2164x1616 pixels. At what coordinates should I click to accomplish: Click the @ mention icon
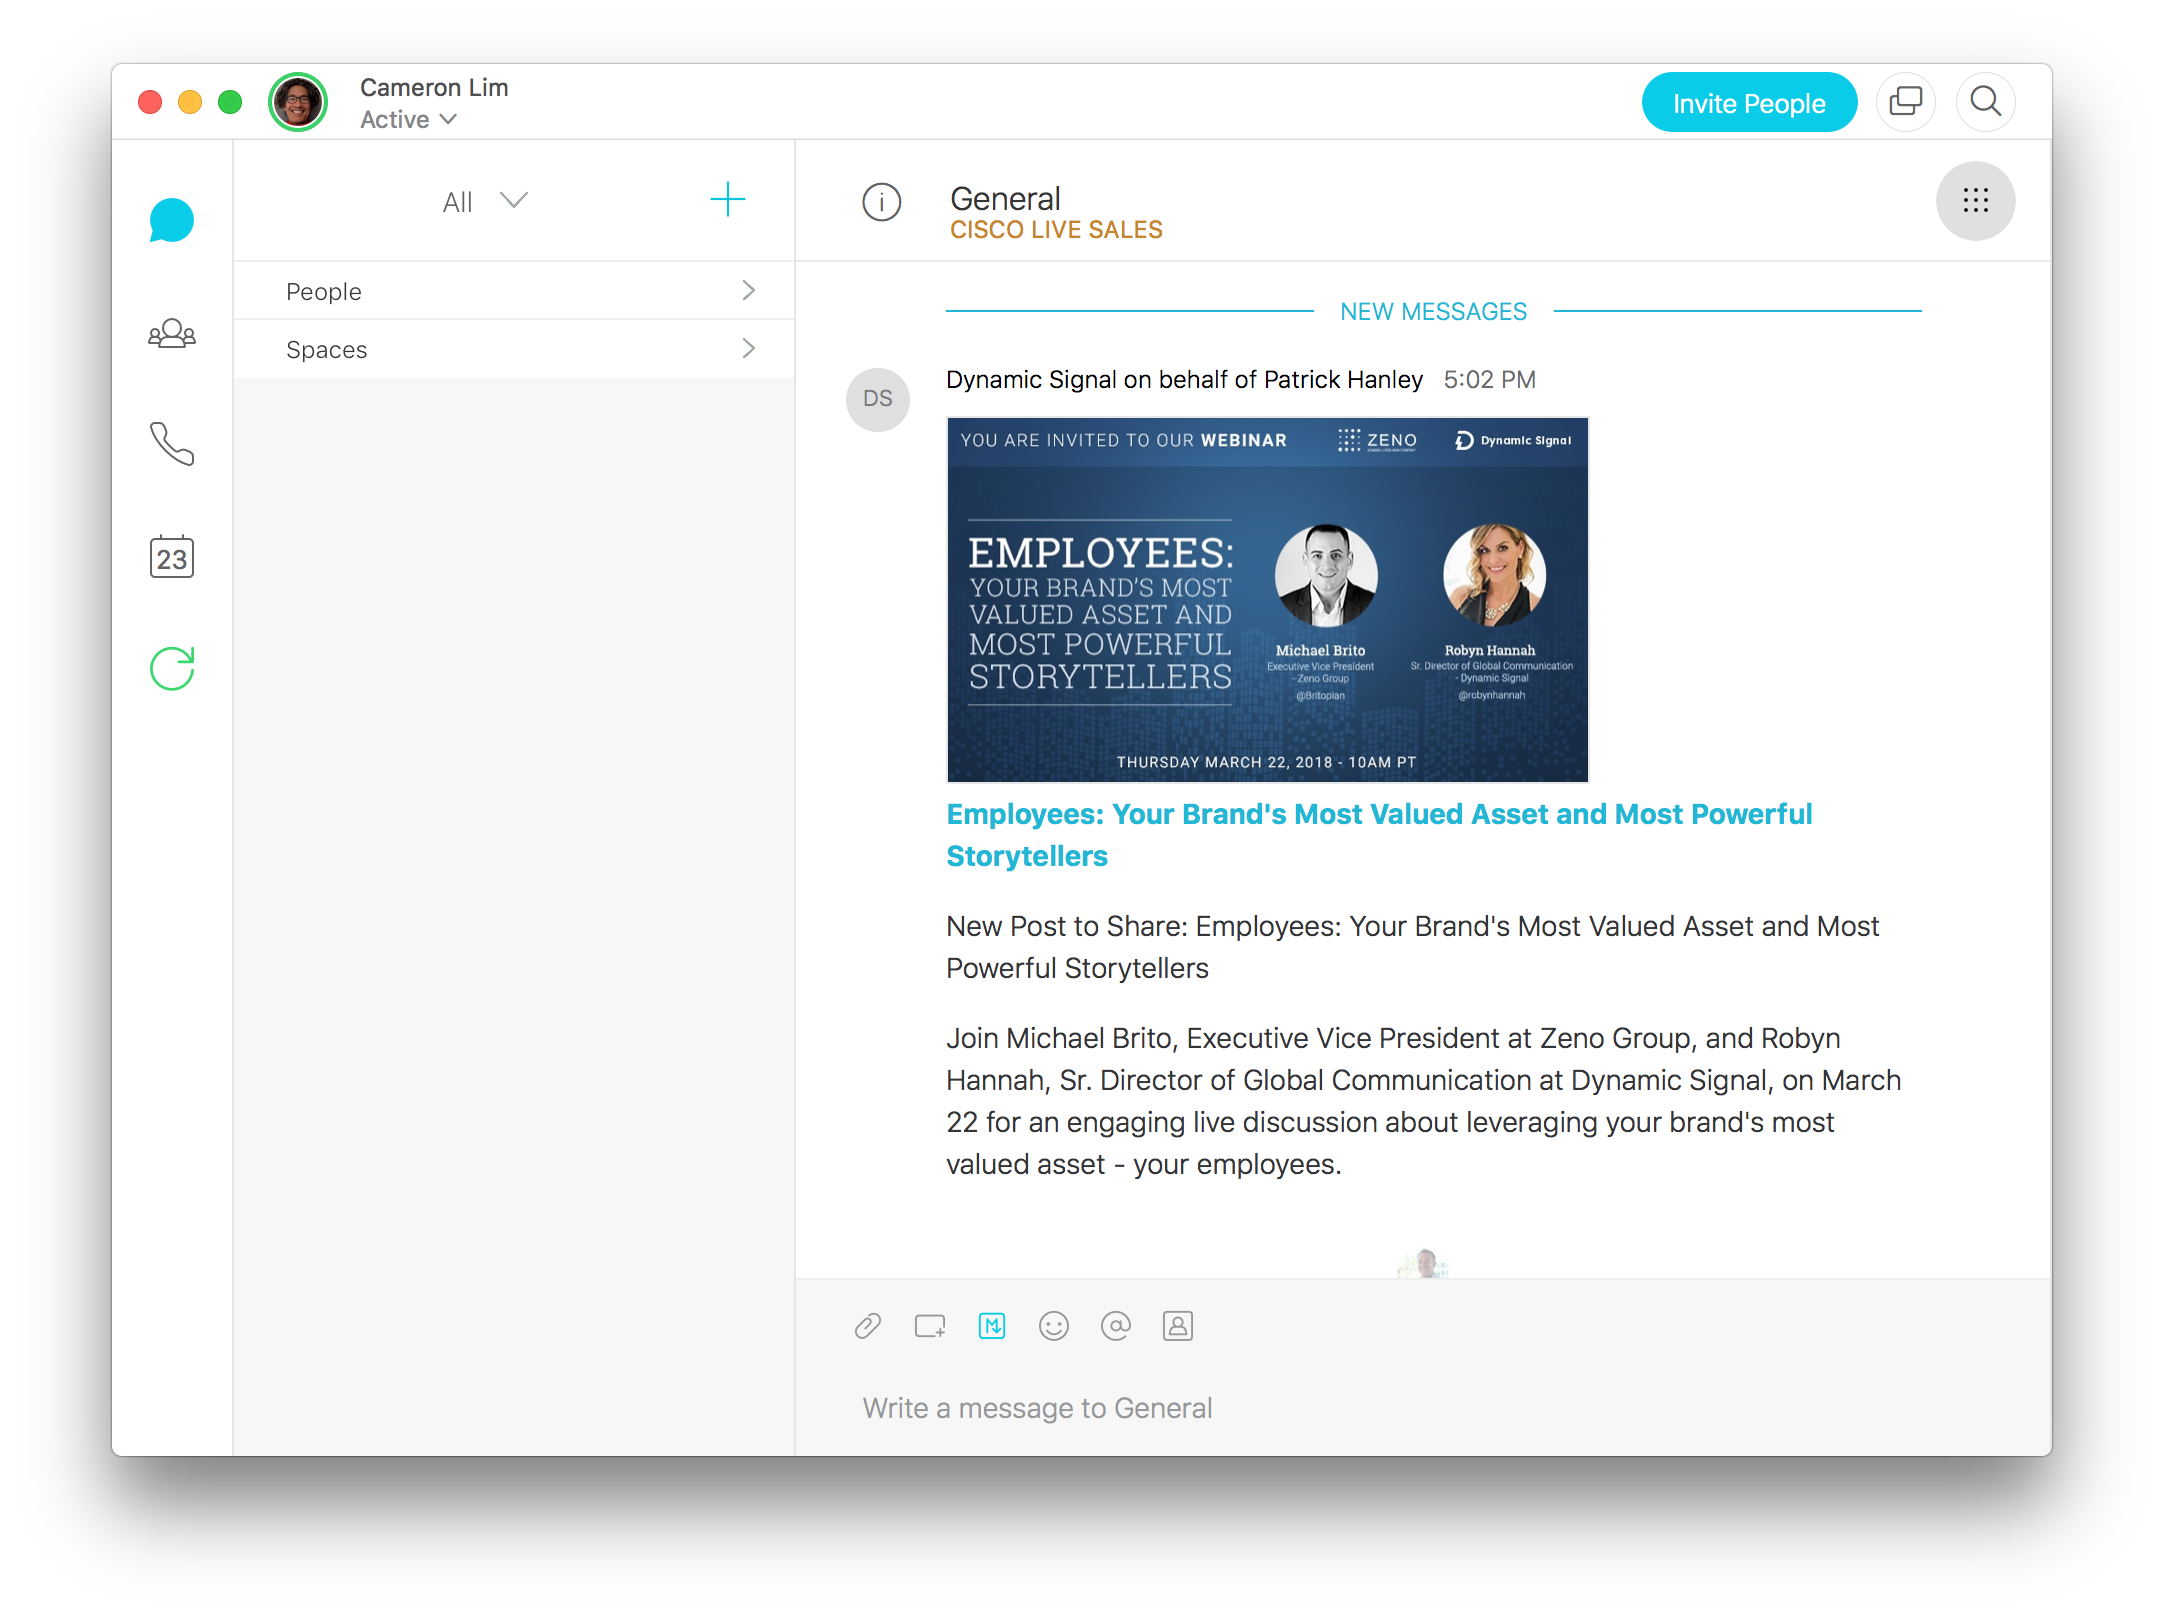pos(1115,1326)
